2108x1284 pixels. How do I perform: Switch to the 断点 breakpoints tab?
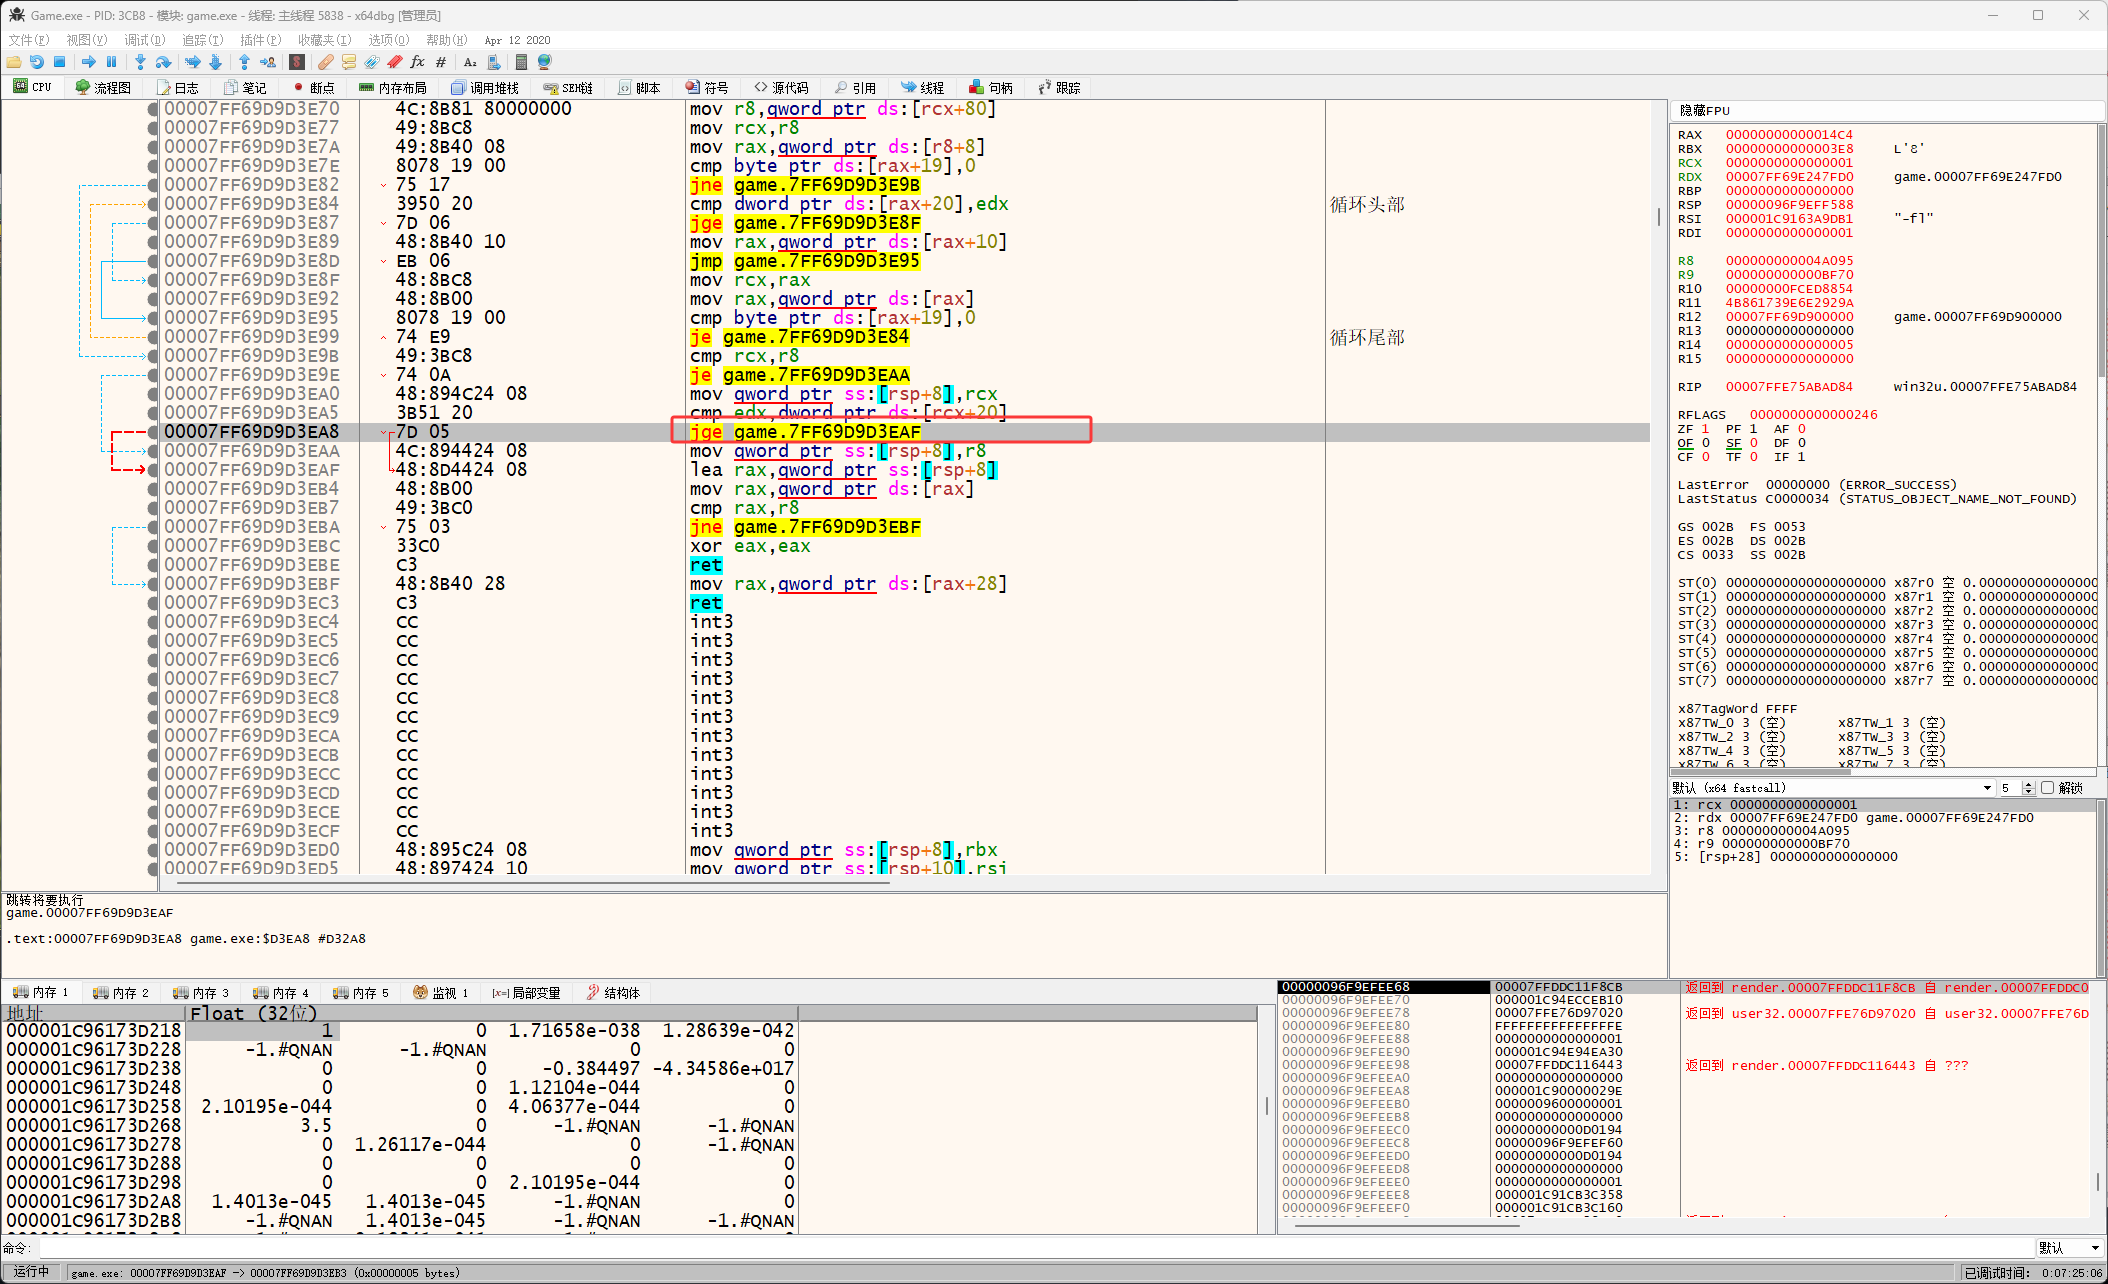click(314, 88)
